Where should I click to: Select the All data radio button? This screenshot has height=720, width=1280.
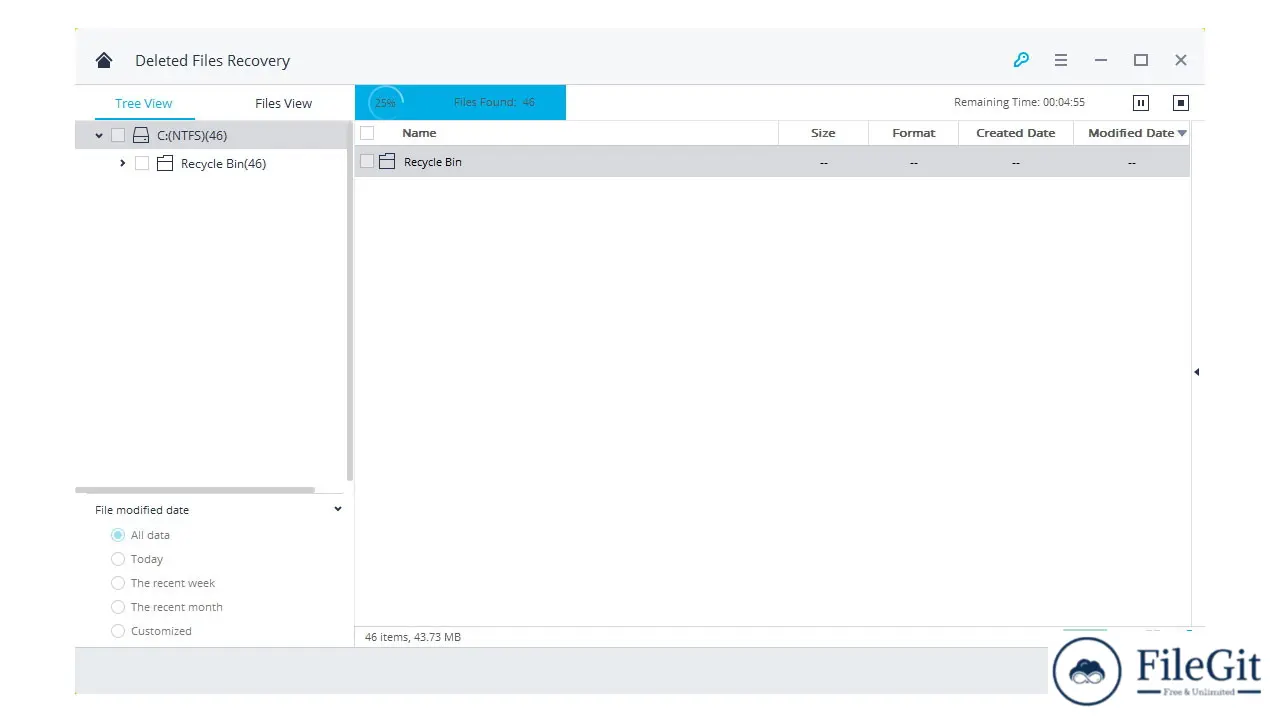pyautogui.click(x=118, y=535)
